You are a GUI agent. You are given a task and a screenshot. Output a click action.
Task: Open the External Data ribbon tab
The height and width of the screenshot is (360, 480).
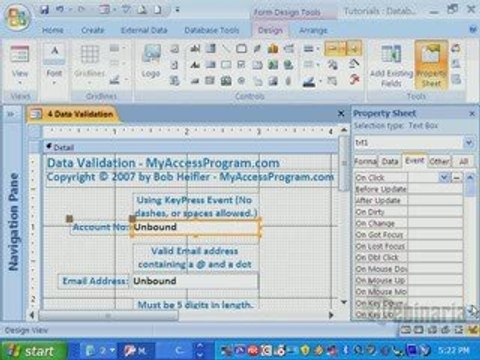(x=144, y=30)
